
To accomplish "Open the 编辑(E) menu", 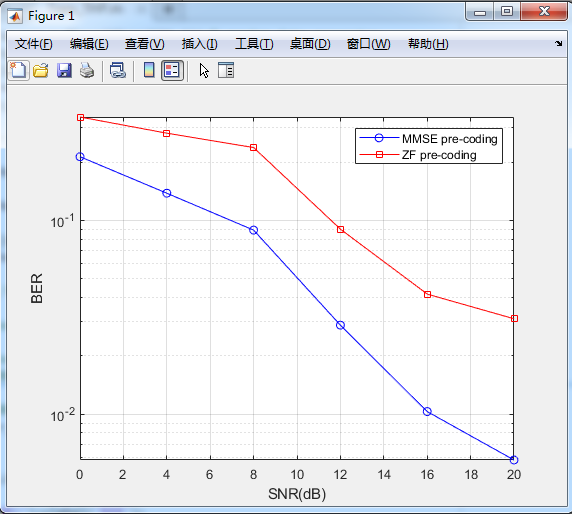I will 89,44.
